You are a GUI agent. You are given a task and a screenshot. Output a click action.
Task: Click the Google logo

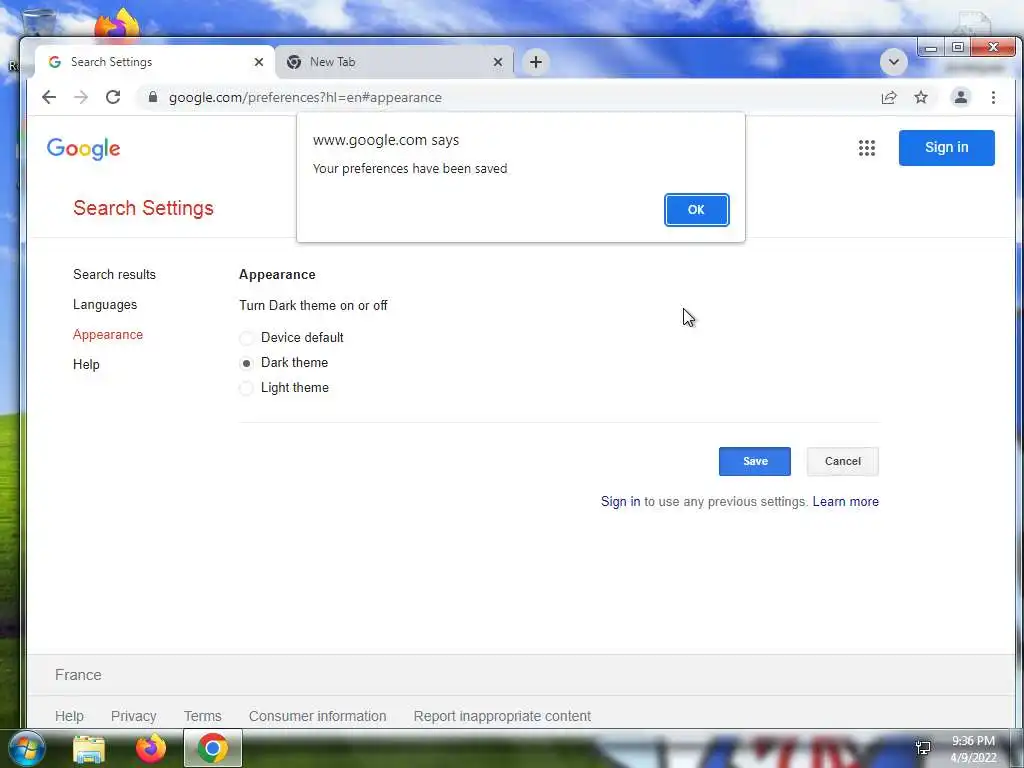click(84, 149)
